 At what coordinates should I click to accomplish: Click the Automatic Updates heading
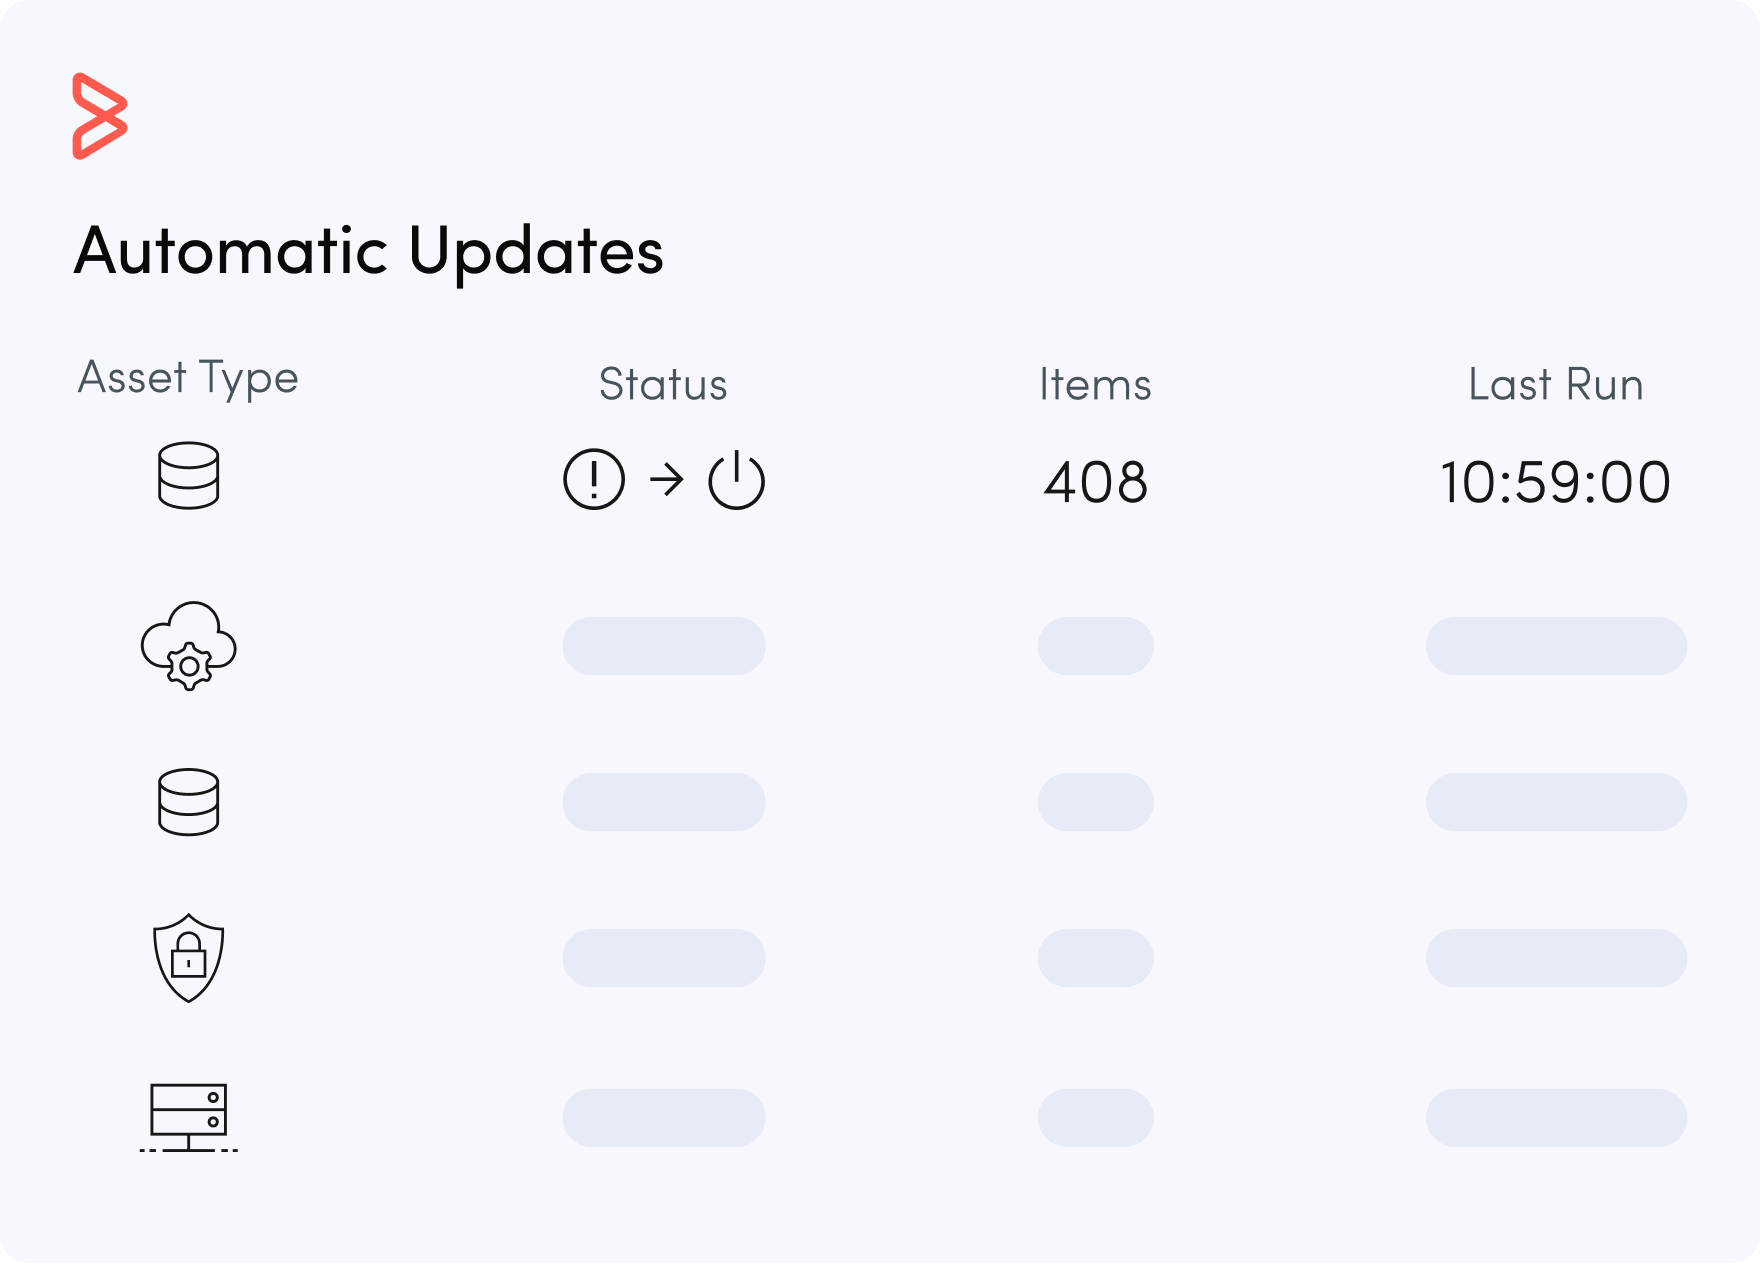coord(368,251)
